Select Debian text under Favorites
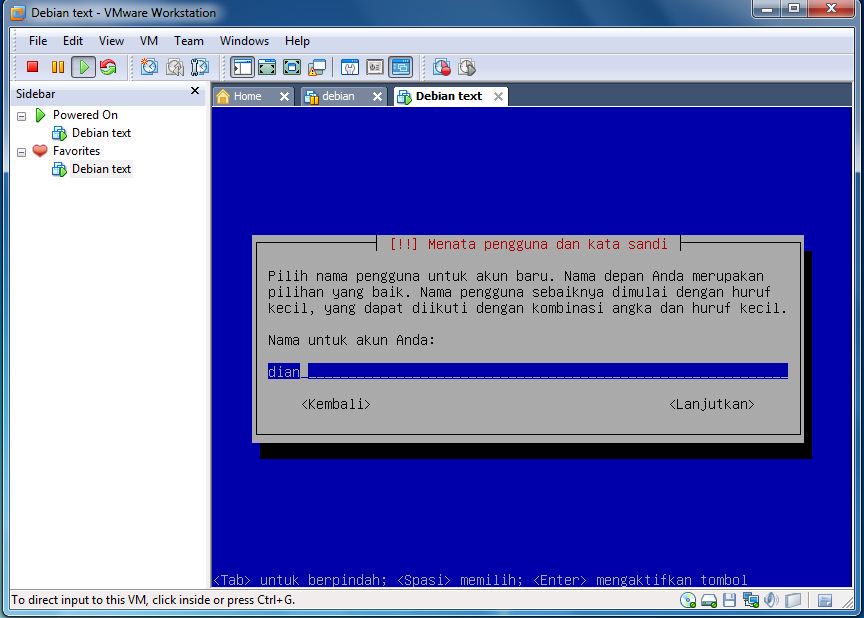 (101, 169)
